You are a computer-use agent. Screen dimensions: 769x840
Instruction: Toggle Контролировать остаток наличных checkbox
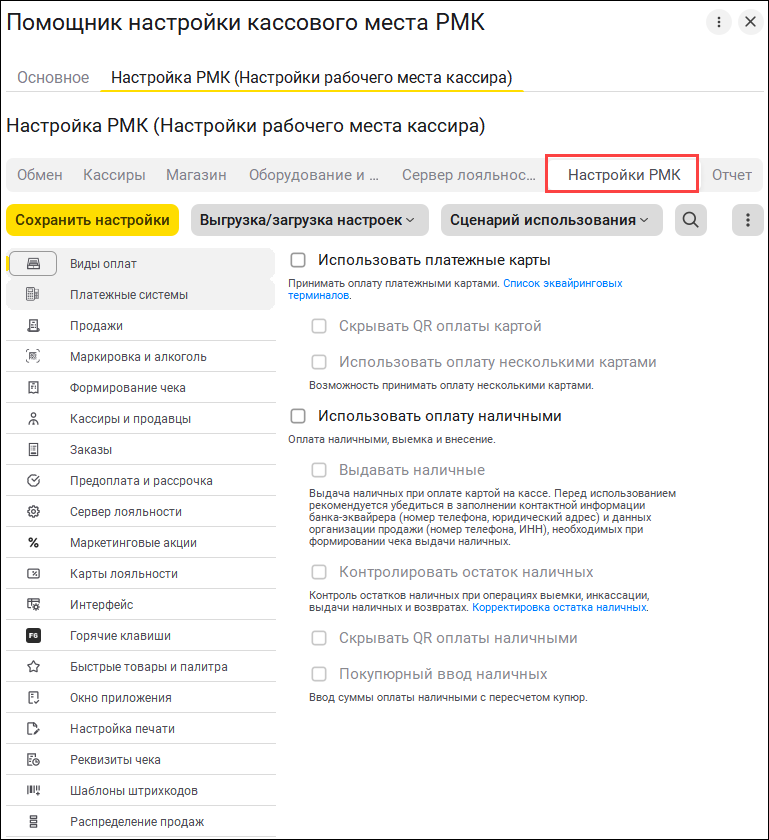pos(319,573)
